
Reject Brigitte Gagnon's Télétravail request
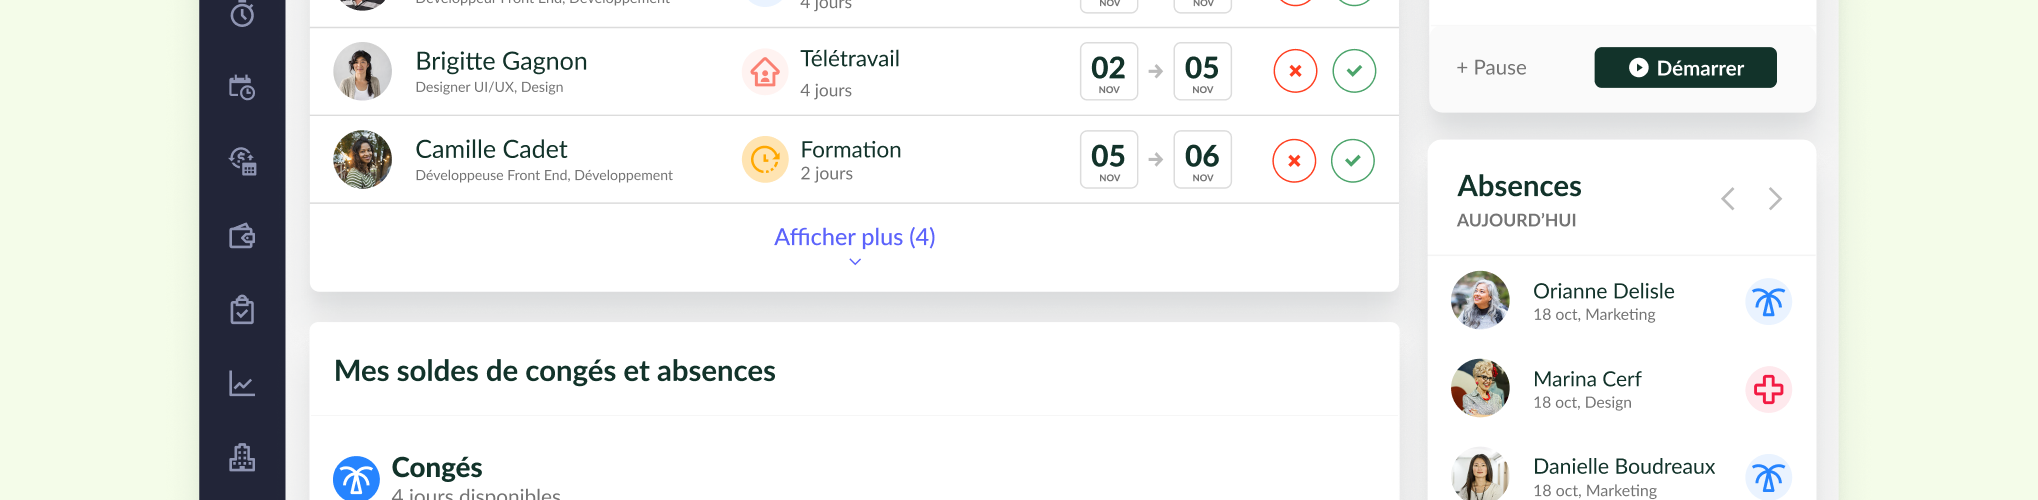(1295, 71)
